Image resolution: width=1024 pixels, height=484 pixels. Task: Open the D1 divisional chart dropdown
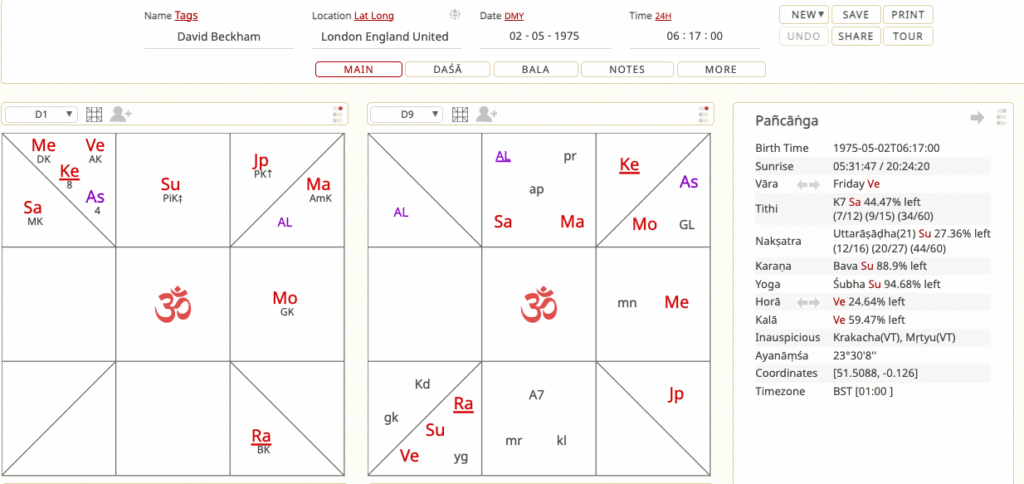pos(41,115)
